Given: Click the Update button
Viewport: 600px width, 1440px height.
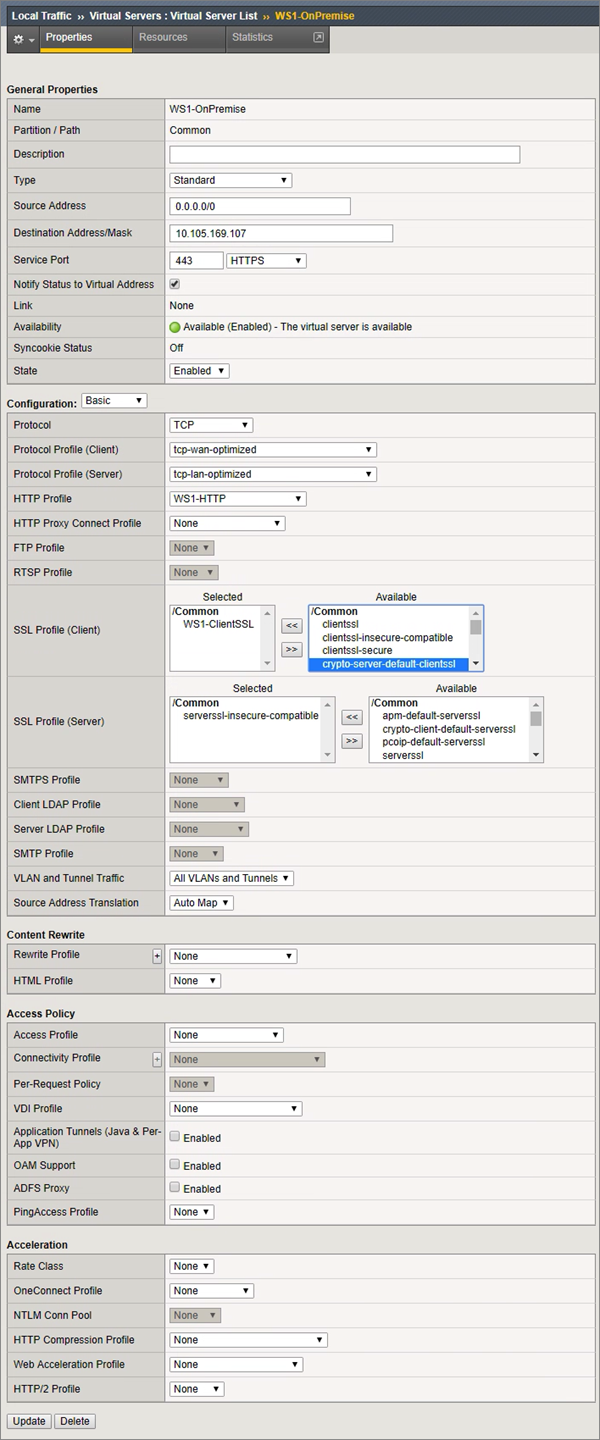Looking at the screenshot, I should coord(29,1421).
